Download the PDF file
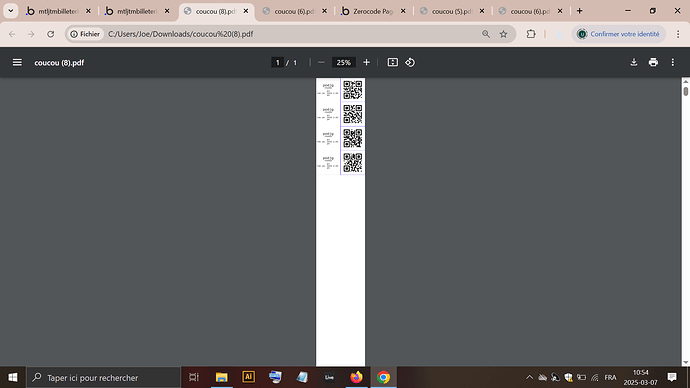Viewport: 690px width, 388px height. [x=634, y=62]
